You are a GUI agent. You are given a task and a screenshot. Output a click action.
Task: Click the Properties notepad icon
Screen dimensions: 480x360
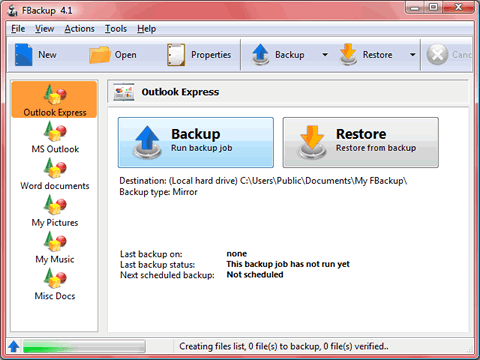[x=176, y=55]
